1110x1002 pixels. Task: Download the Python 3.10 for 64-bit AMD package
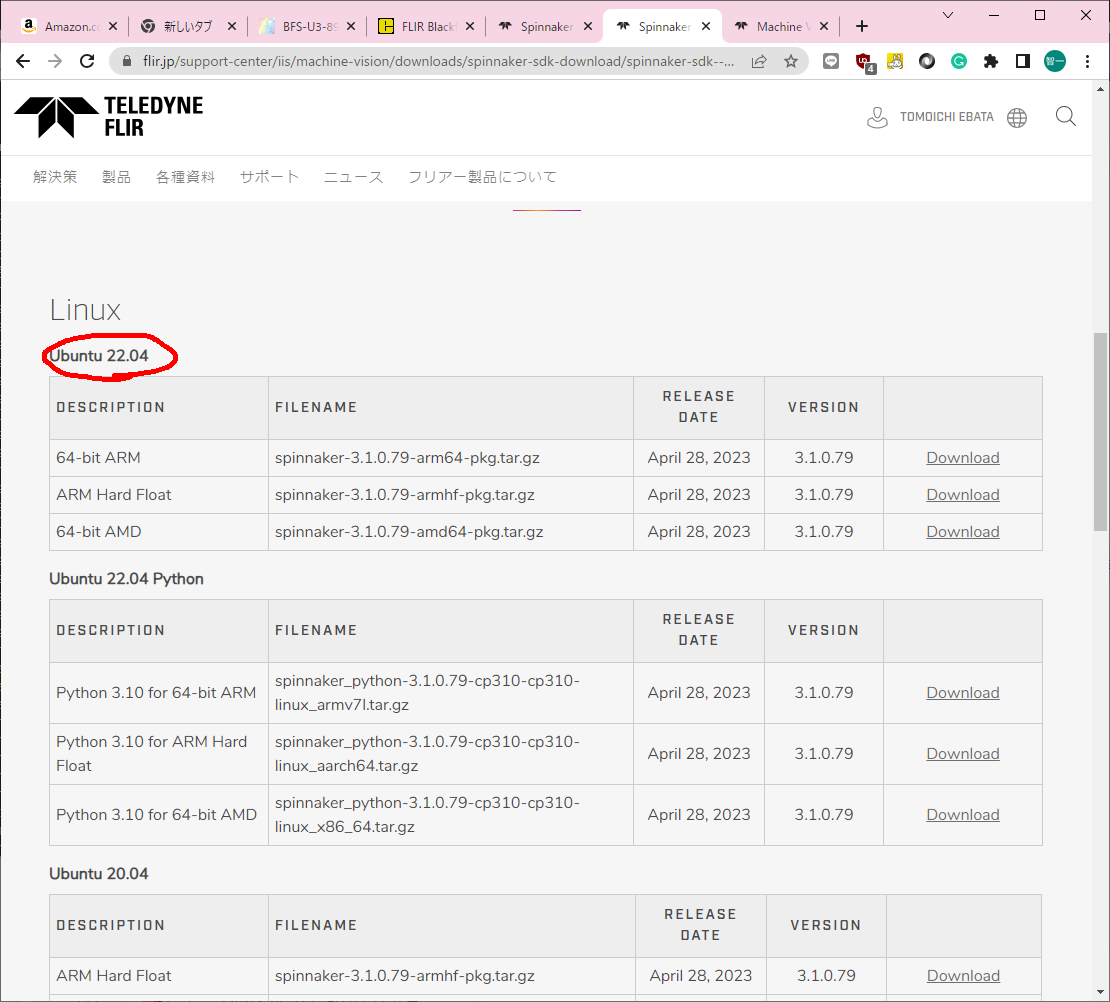tap(962, 815)
